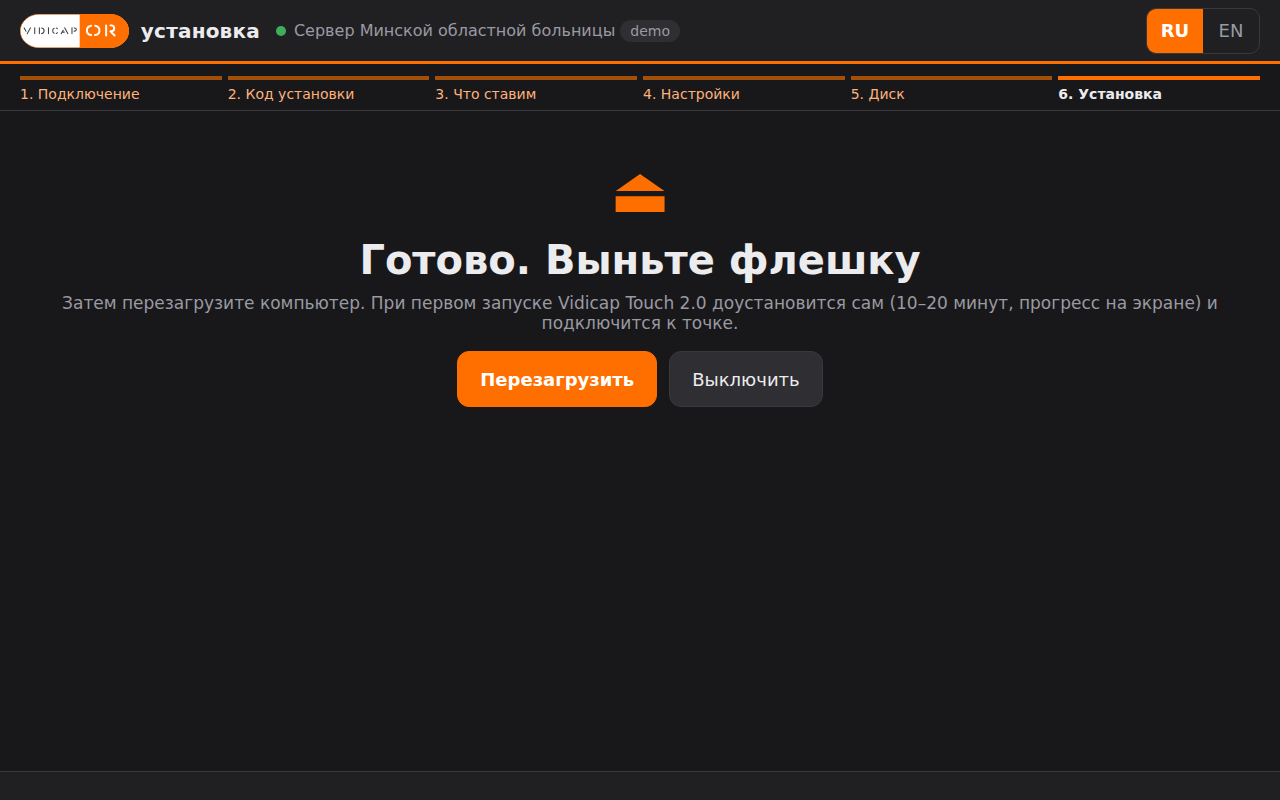
Task: Go to step 1. Подключение
Action: (121, 90)
